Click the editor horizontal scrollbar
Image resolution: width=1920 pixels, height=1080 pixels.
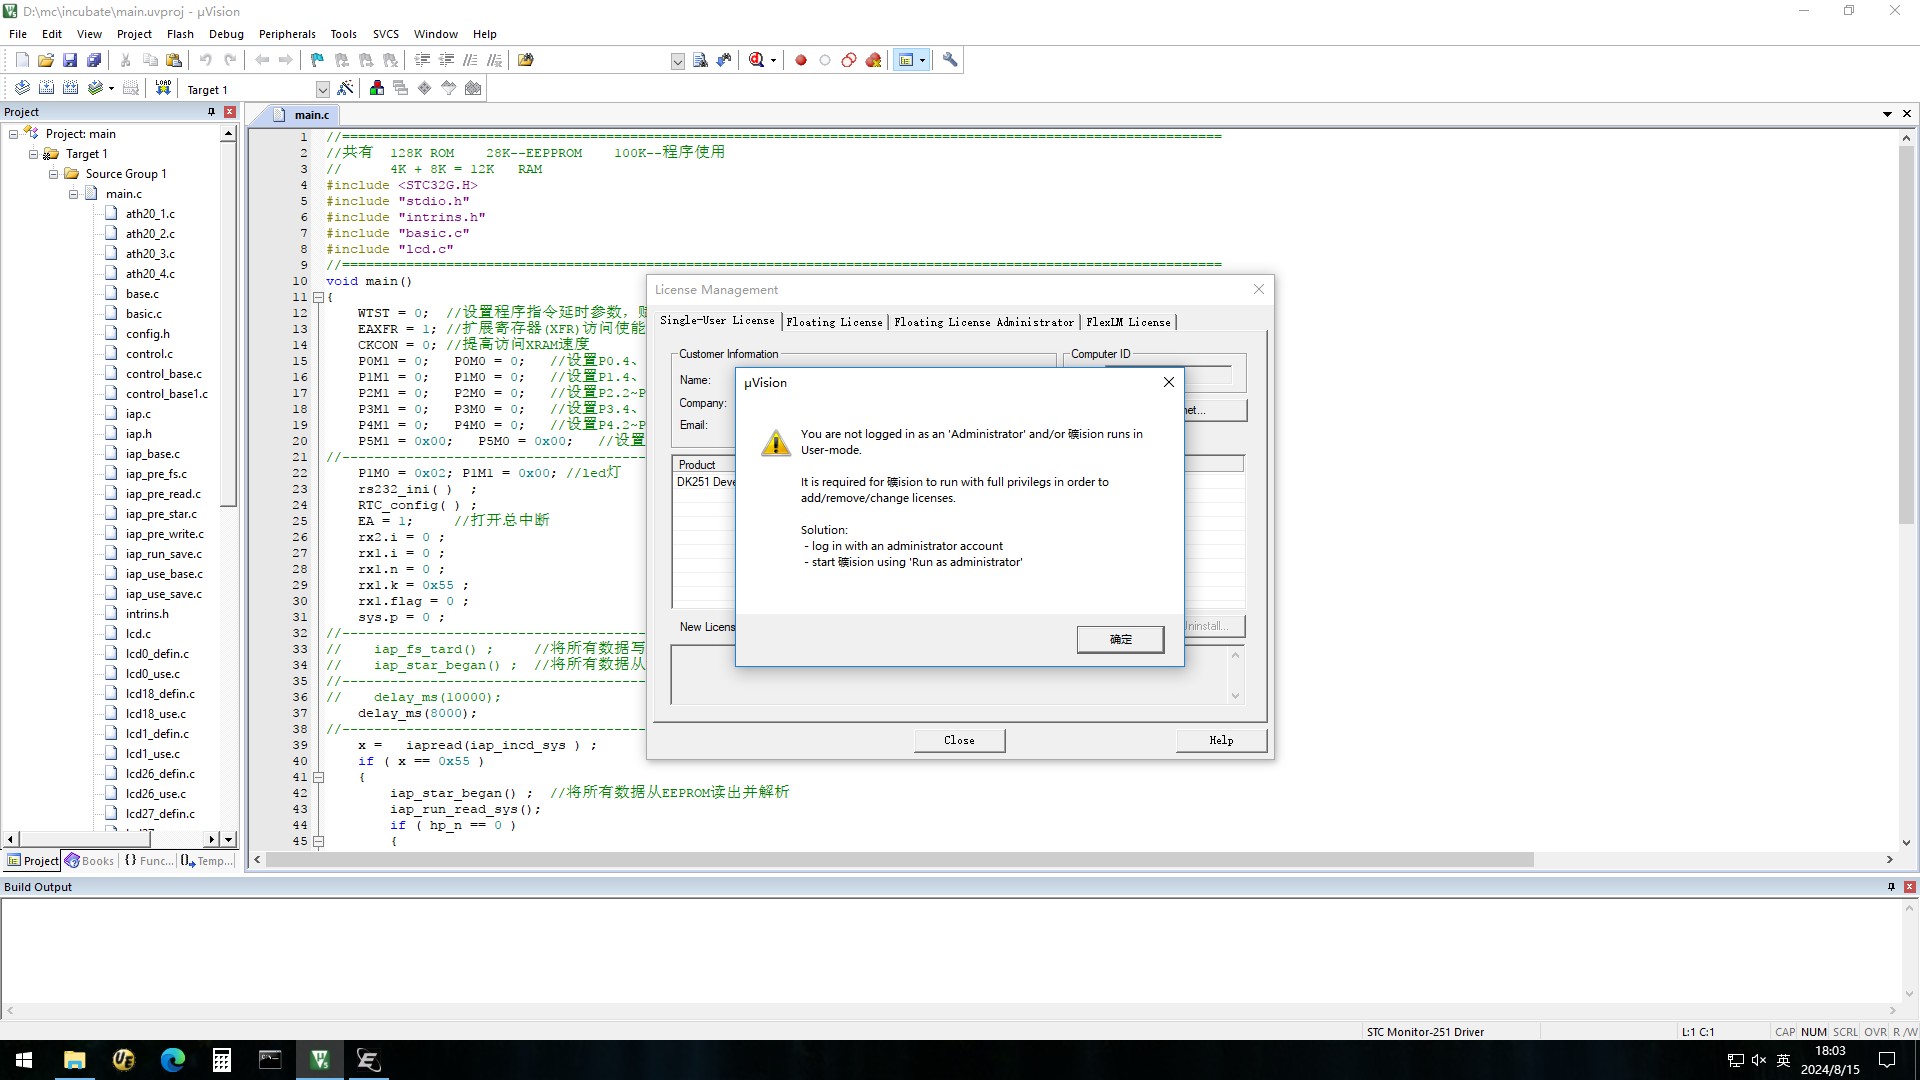pos(899,860)
